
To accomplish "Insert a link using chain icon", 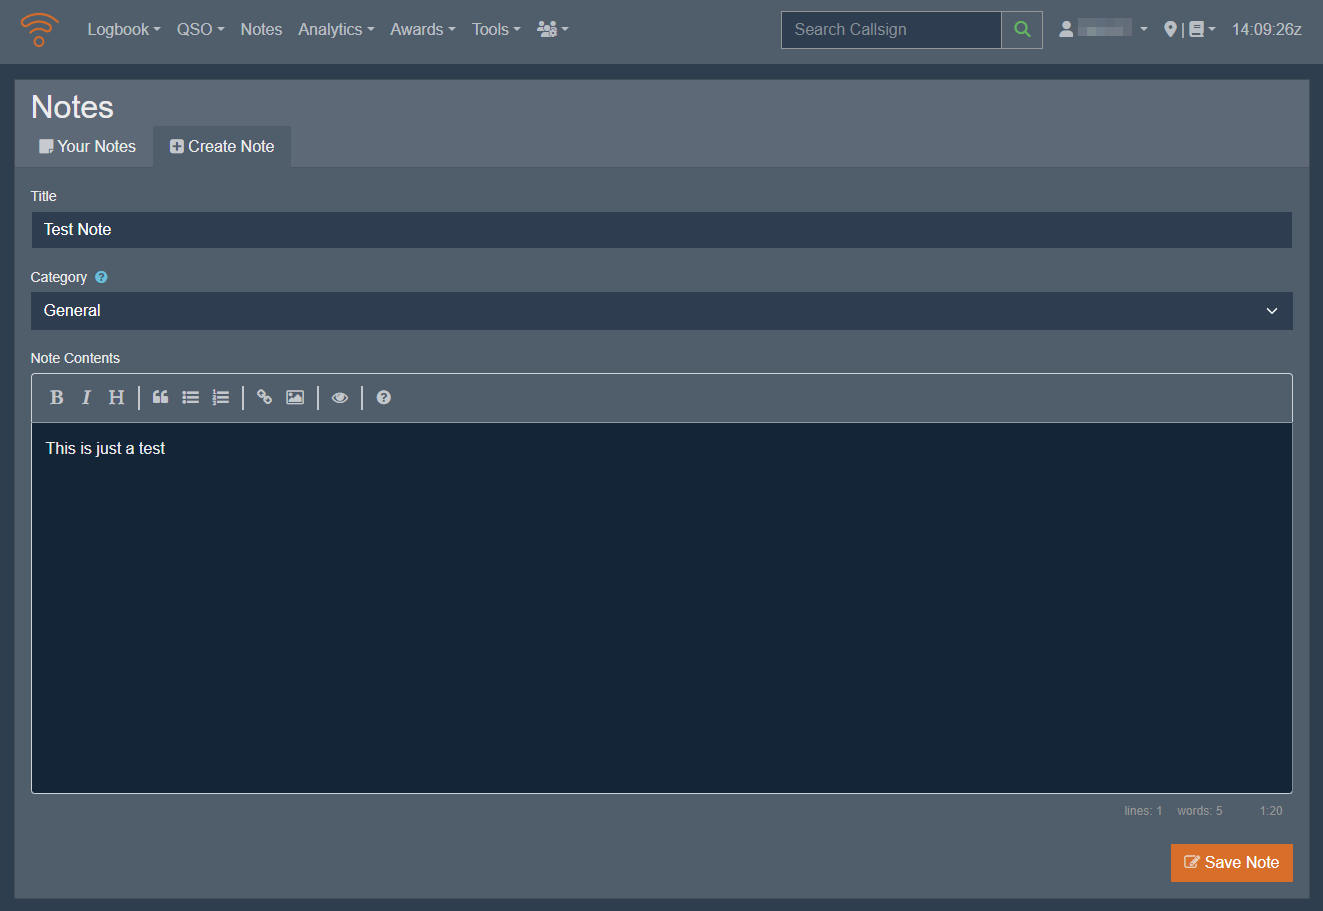I will pos(264,398).
